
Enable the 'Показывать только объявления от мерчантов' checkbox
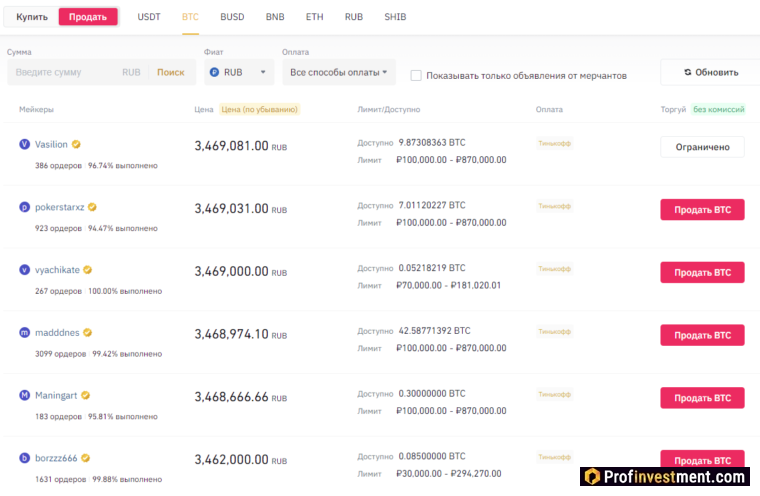click(x=416, y=76)
